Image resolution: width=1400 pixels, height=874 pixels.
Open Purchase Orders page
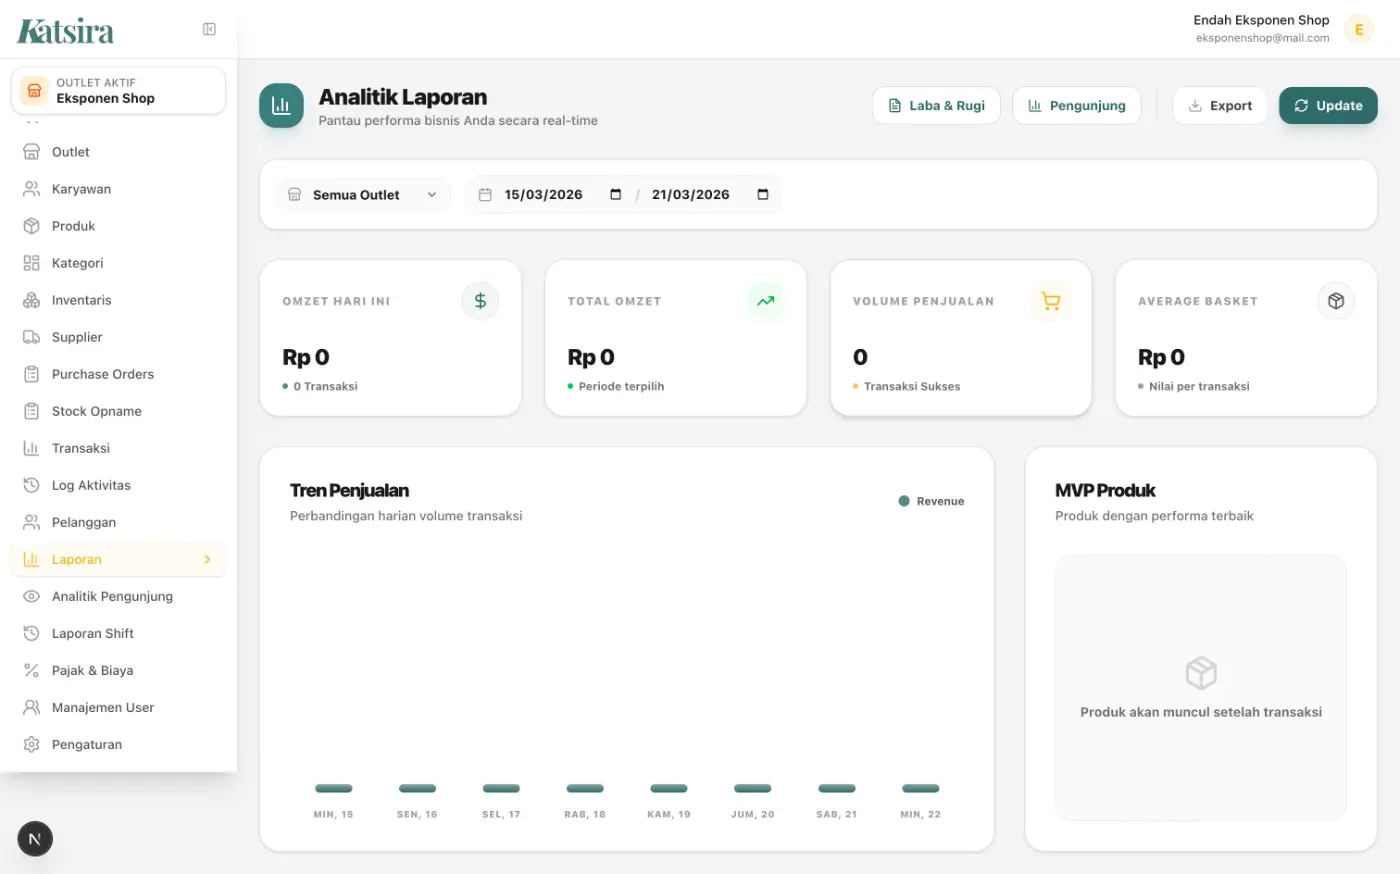click(x=118, y=374)
